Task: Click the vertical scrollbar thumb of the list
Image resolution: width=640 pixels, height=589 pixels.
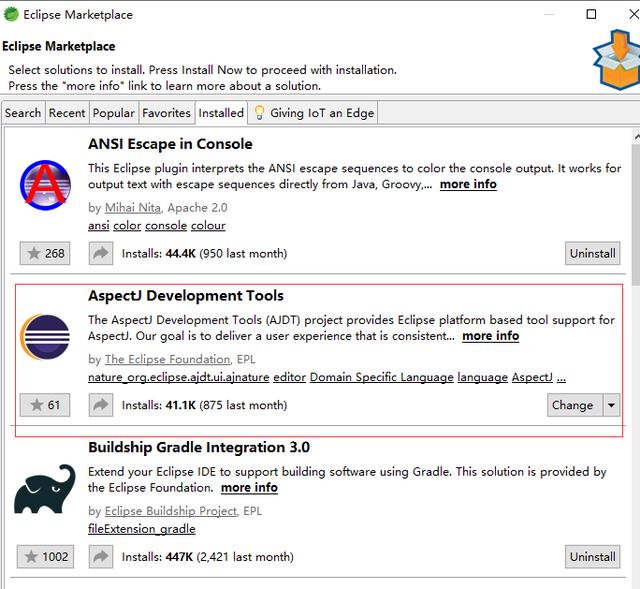Action: (636, 214)
